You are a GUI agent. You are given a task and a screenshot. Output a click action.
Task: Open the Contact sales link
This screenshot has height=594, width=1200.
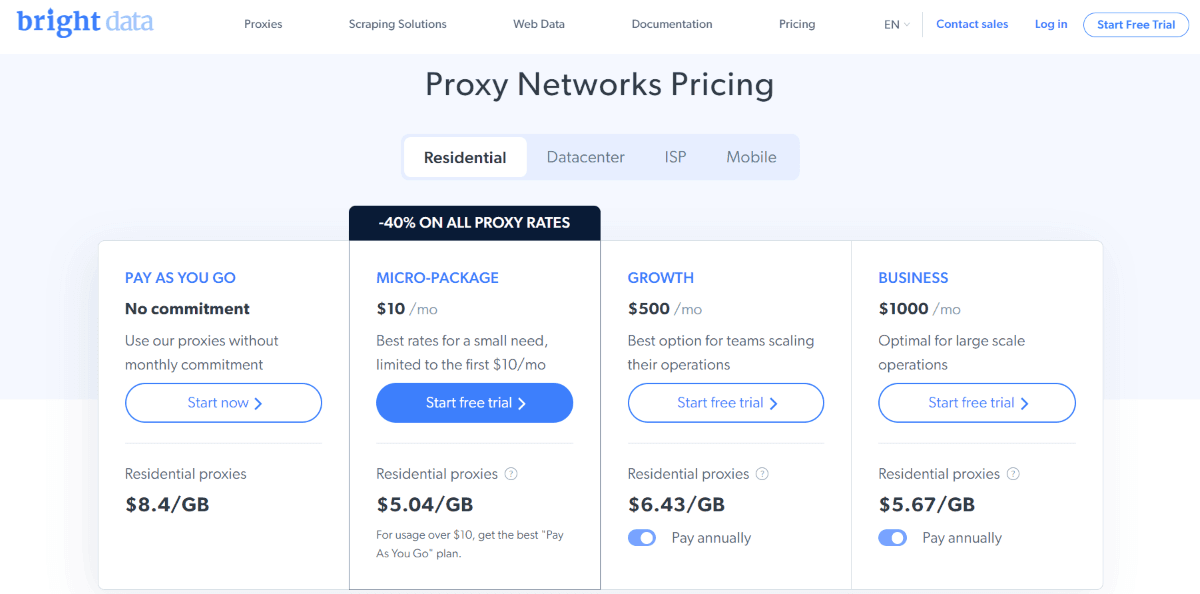click(972, 24)
